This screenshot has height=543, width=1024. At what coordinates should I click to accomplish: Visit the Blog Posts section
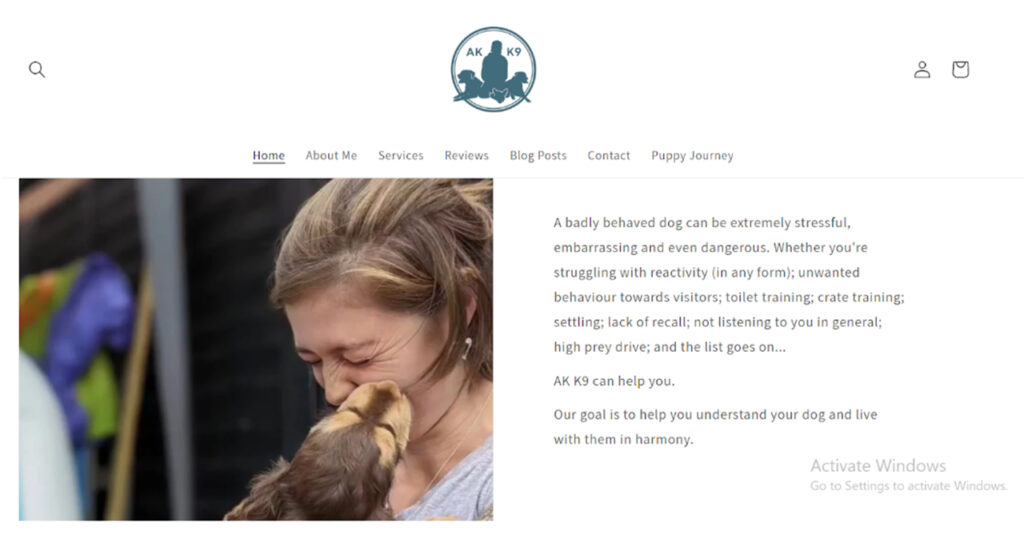[x=538, y=156]
